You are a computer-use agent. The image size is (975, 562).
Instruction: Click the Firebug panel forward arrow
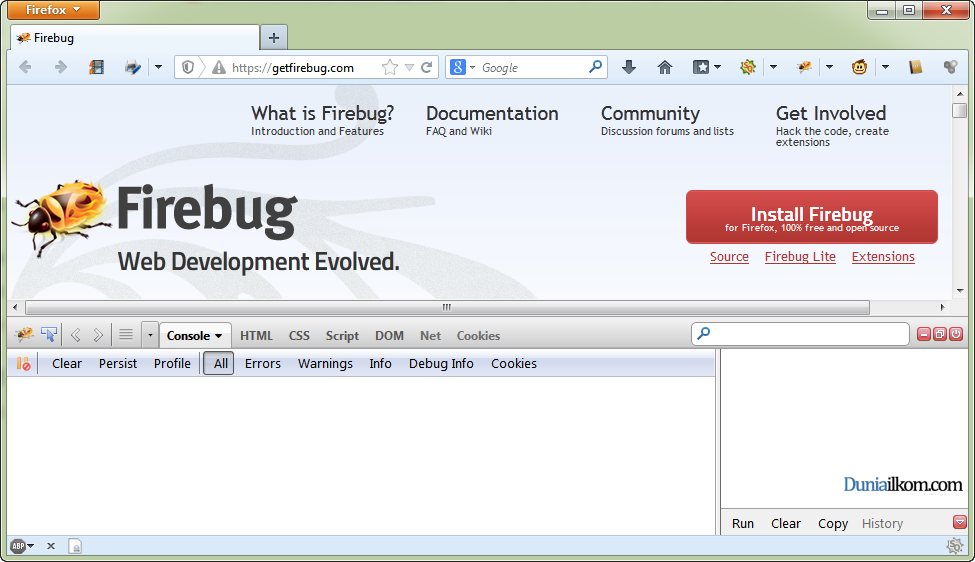[98, 335]
